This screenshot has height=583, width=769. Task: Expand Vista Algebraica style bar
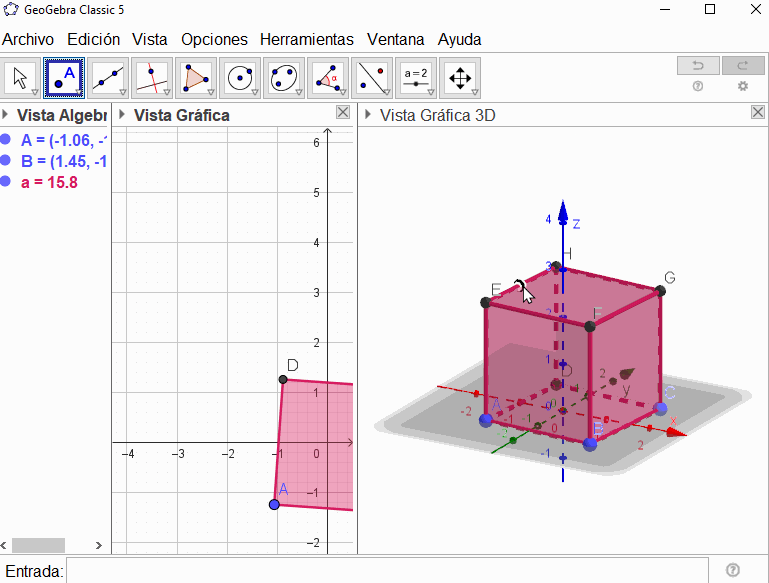pyautogui.click(x=5, y=115)
